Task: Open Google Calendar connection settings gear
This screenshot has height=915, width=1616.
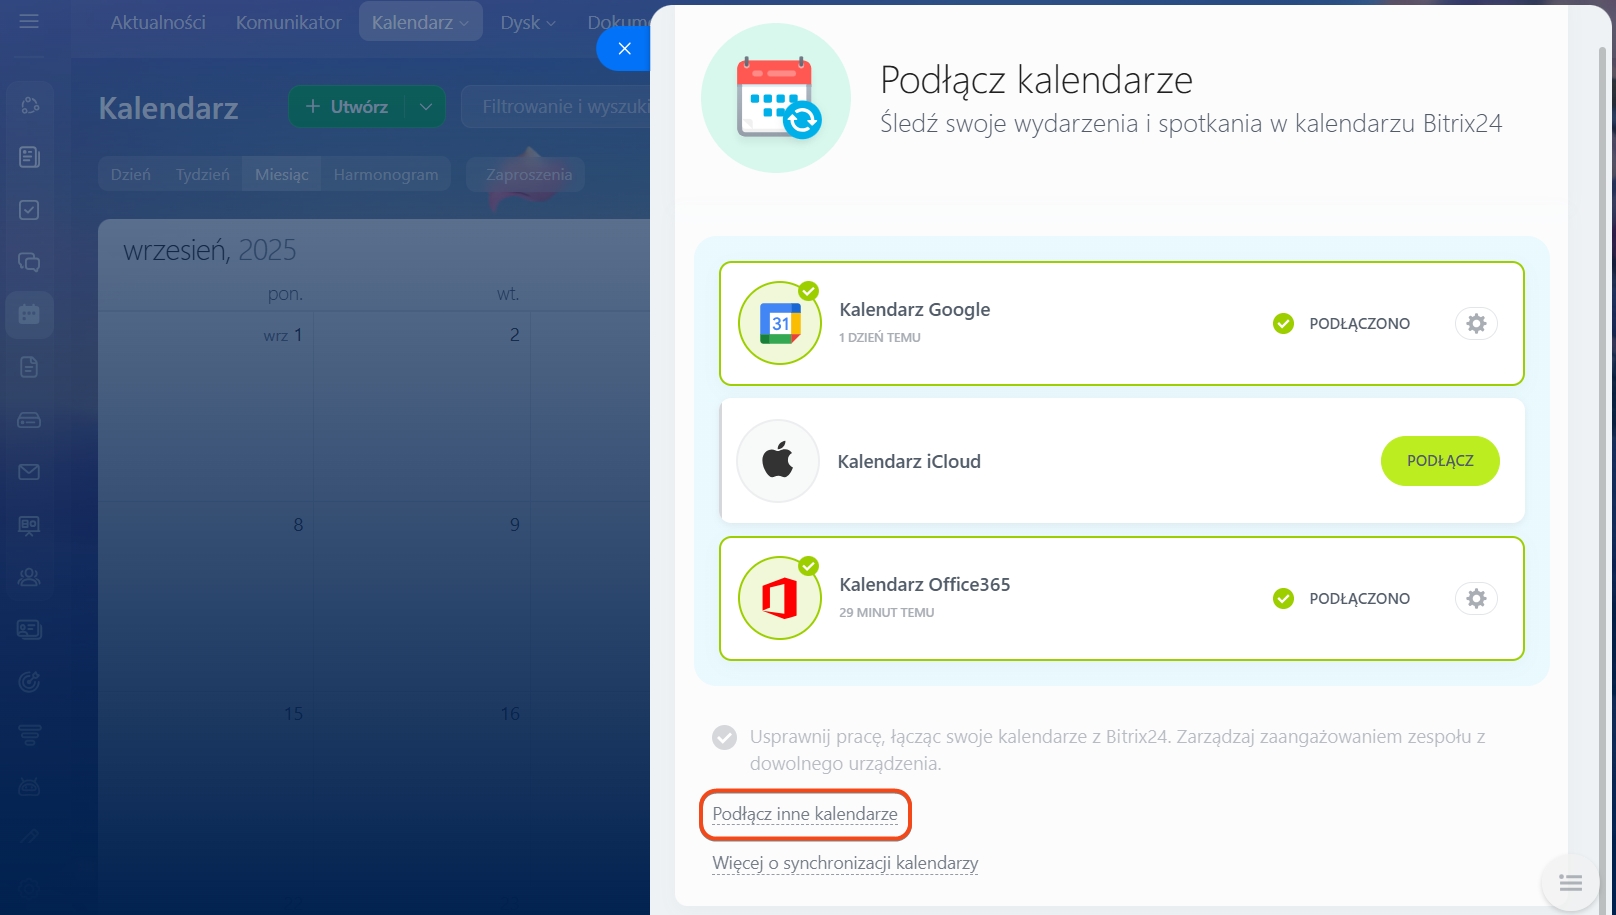Action: pos(1476,324)
